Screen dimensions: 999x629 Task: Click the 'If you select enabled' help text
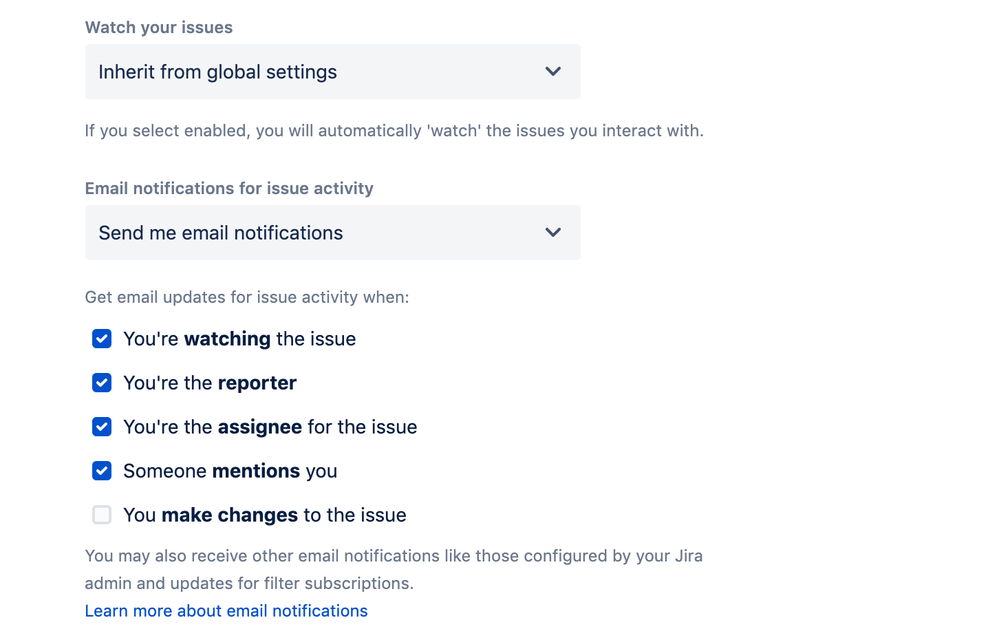click(x=394, y=131)
